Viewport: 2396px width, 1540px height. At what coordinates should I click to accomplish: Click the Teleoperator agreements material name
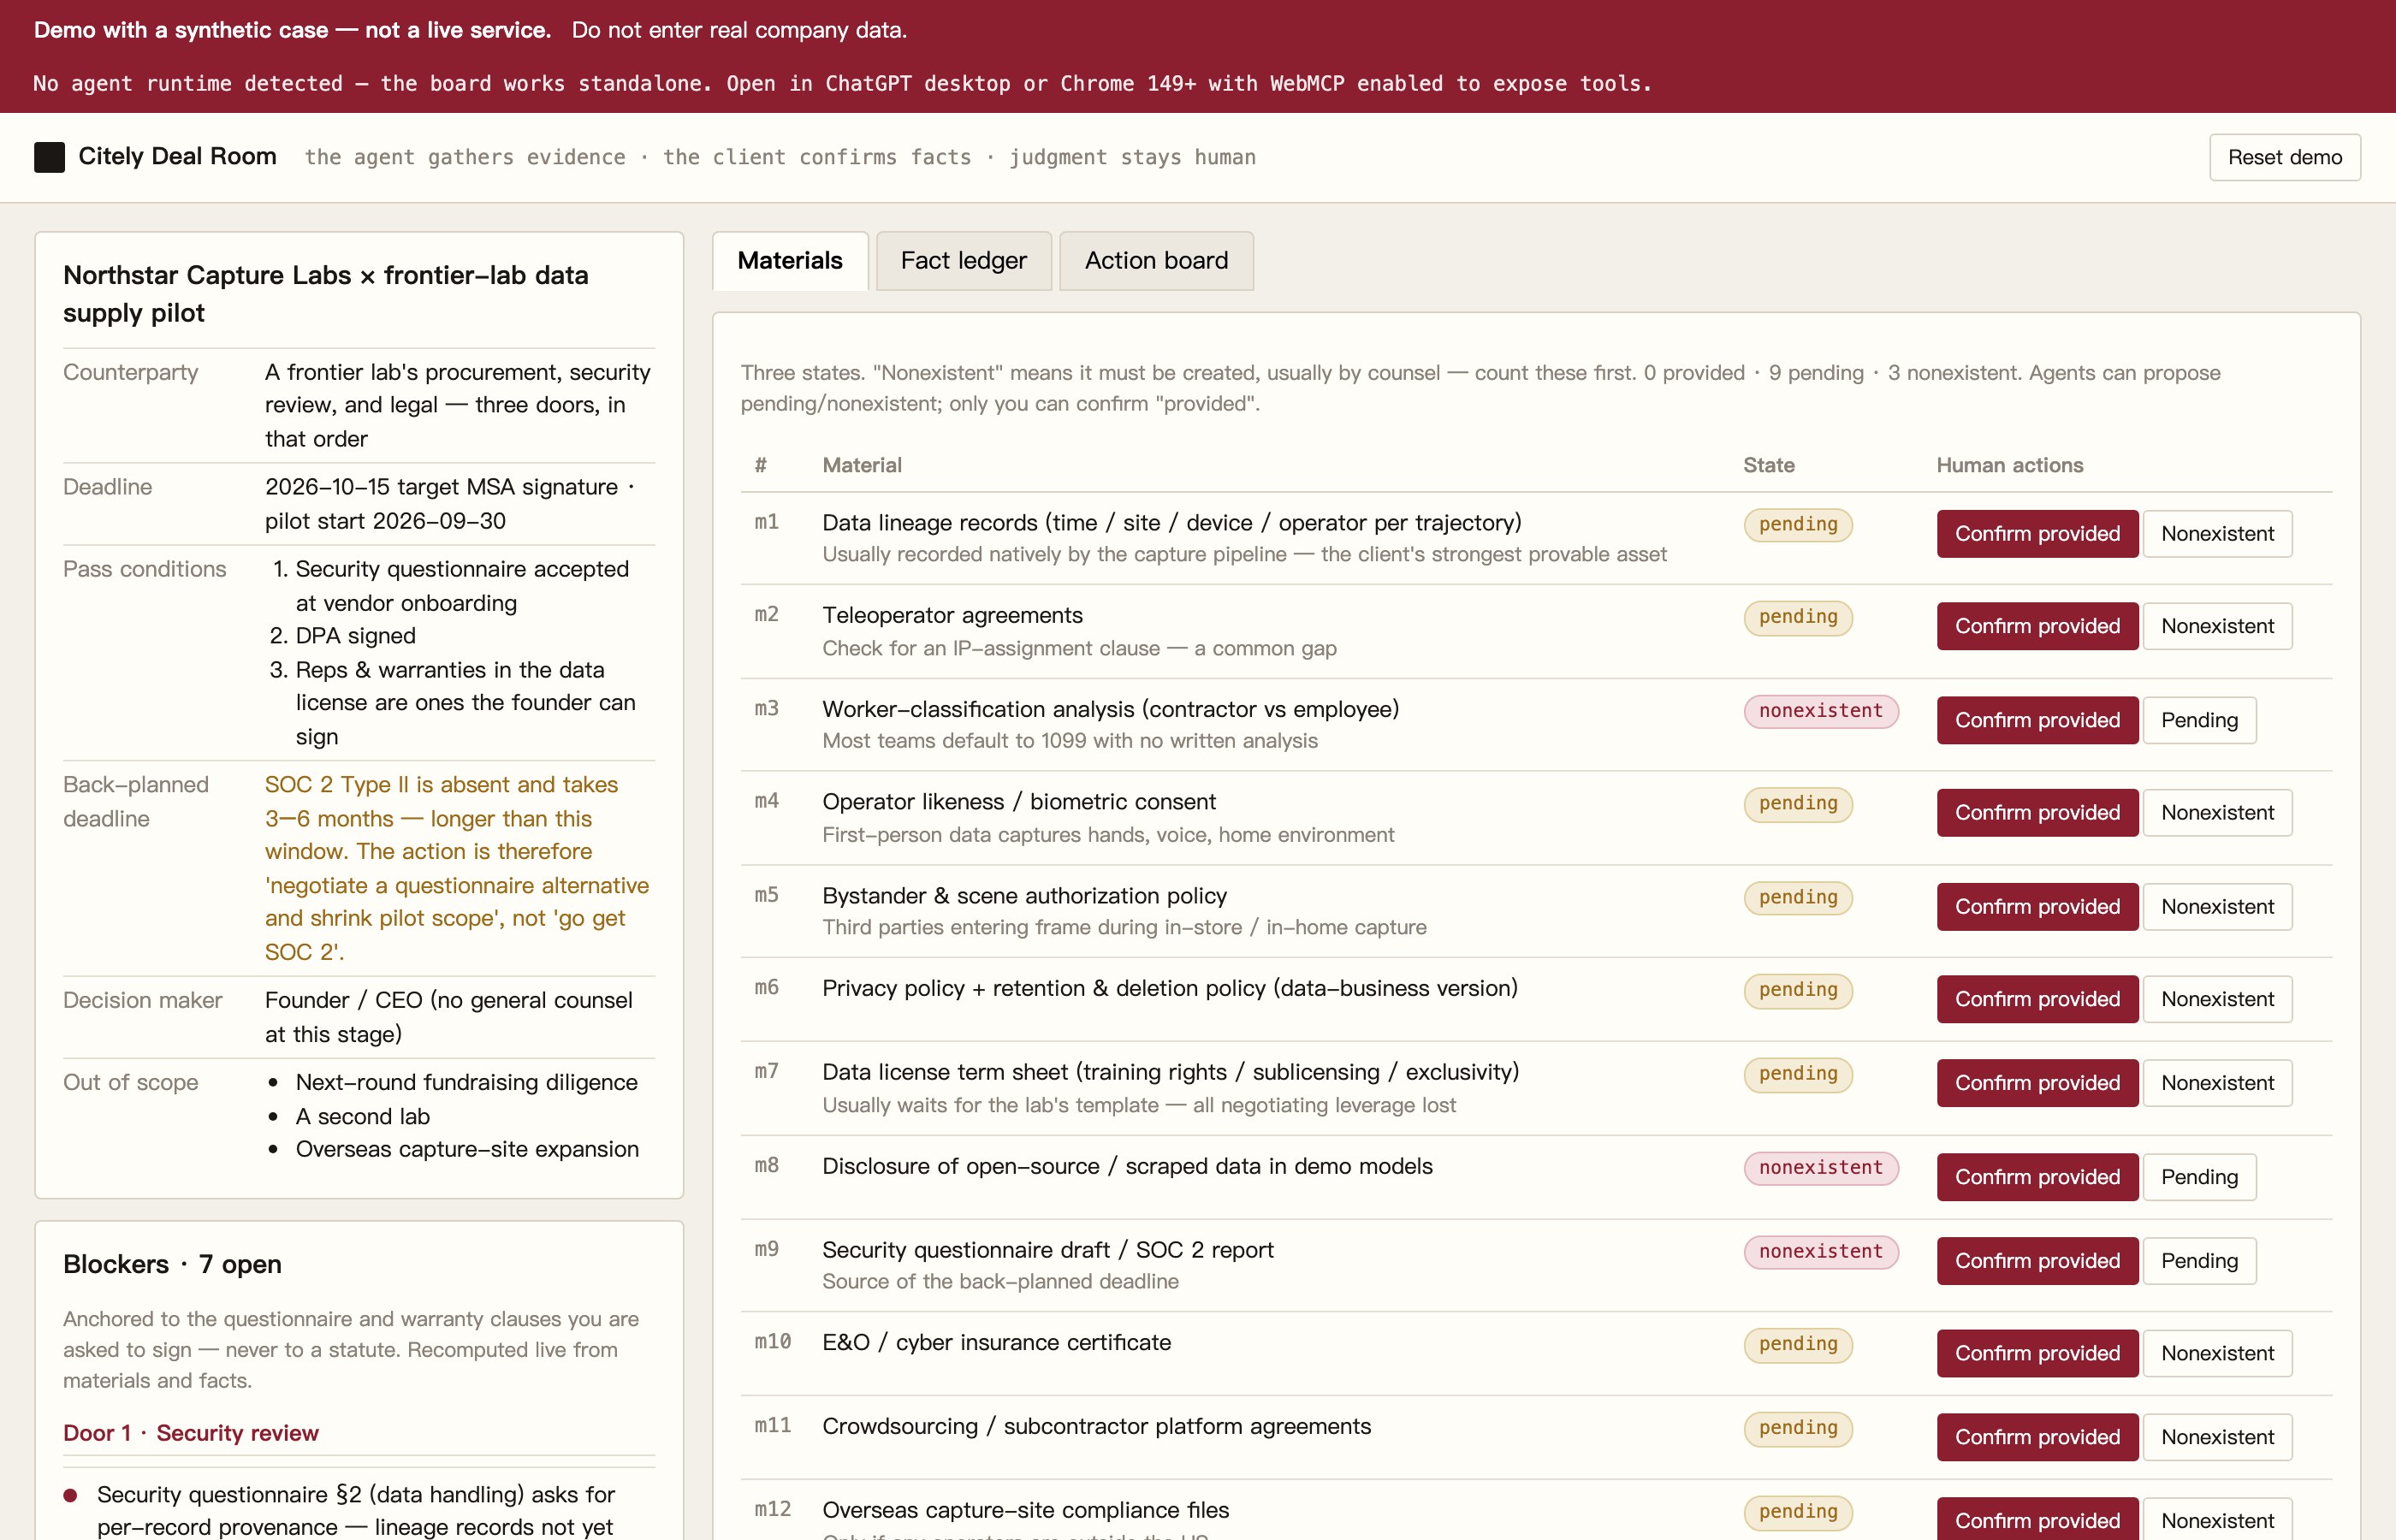(952, 615)
